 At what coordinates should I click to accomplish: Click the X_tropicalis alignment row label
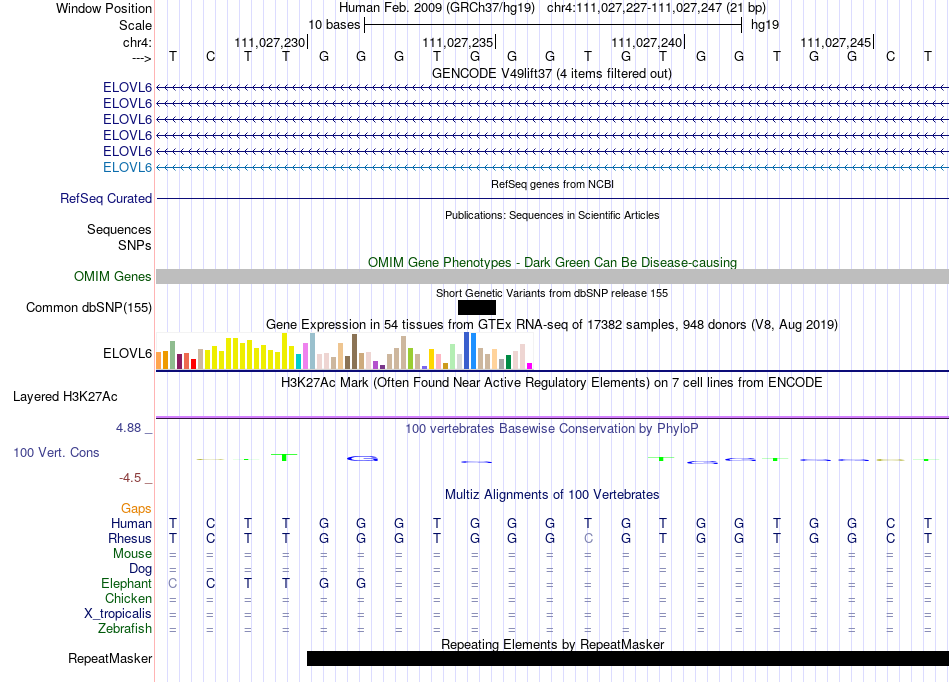coord(118,614)
